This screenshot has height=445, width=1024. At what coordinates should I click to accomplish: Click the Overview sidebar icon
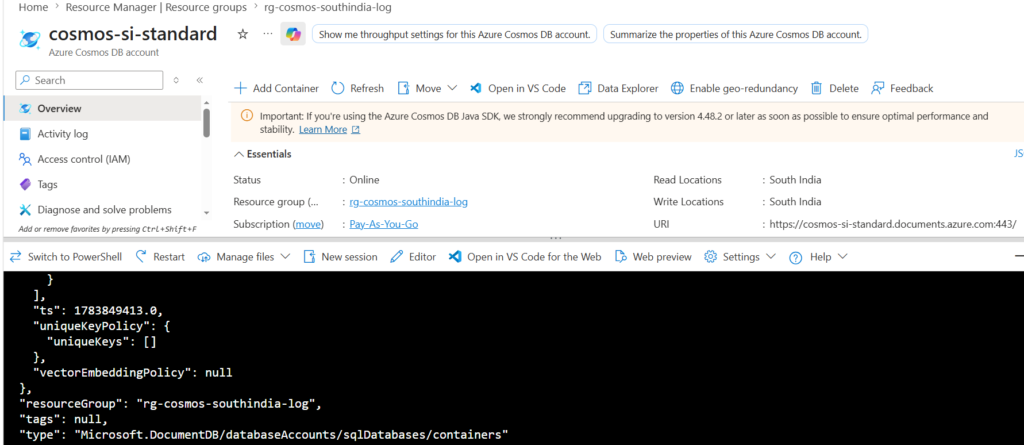pyautogui.click(x=25, y=108)
